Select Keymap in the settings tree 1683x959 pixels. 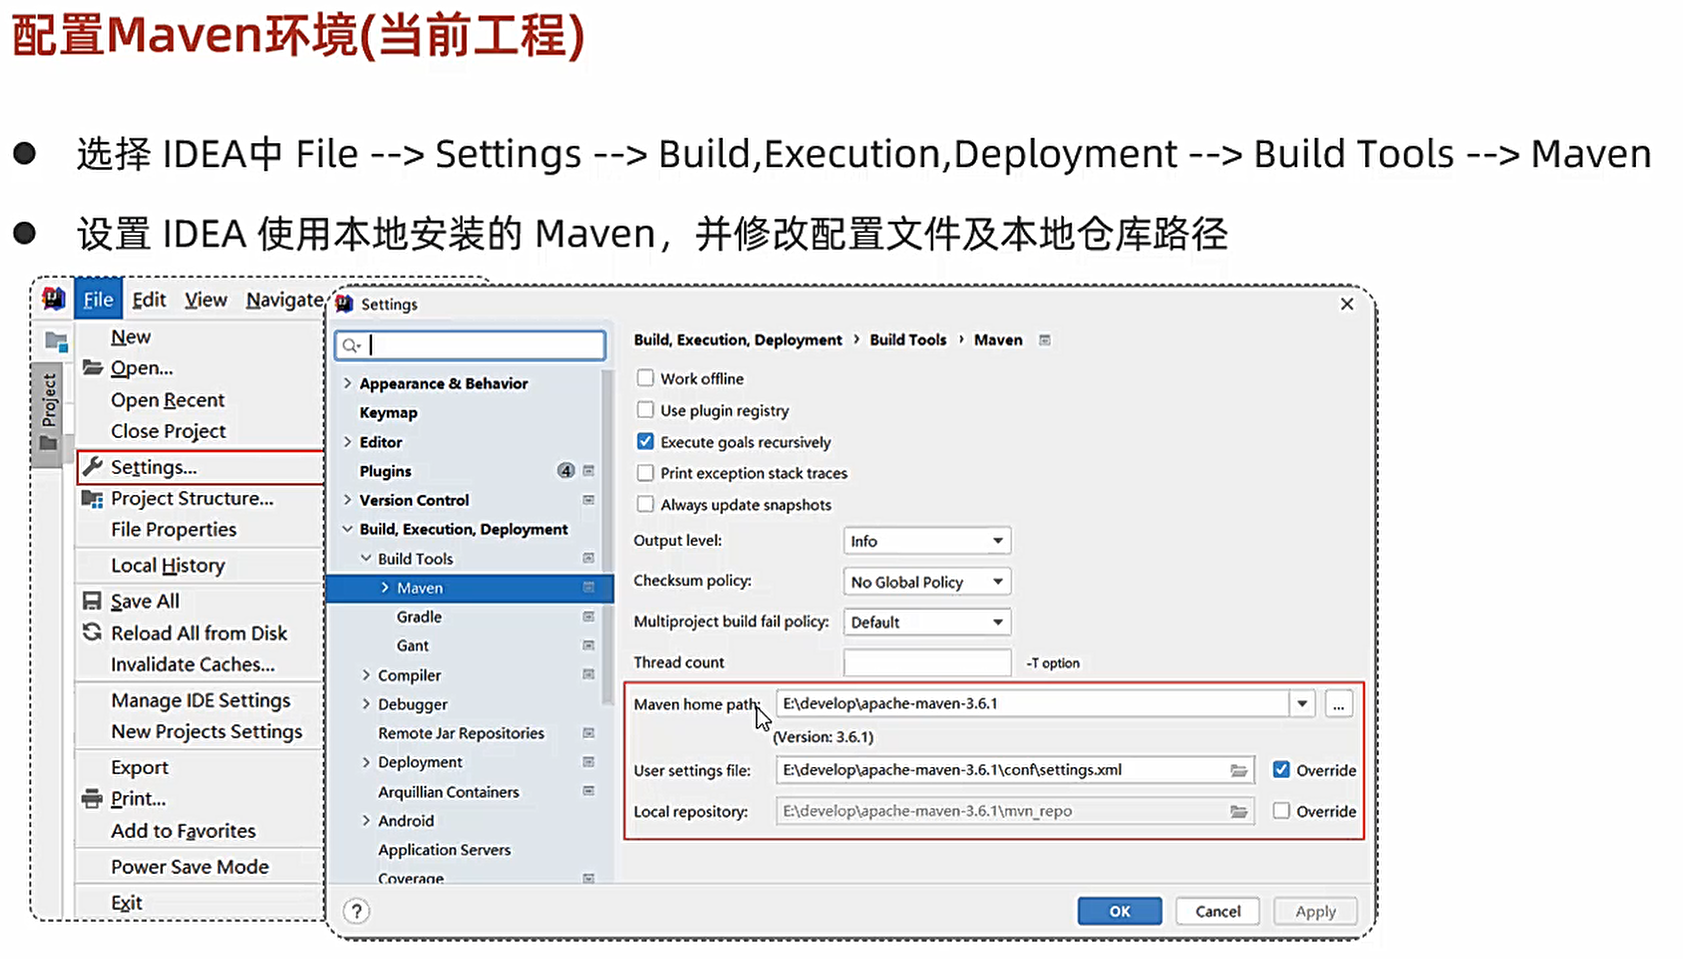point(388,412)
